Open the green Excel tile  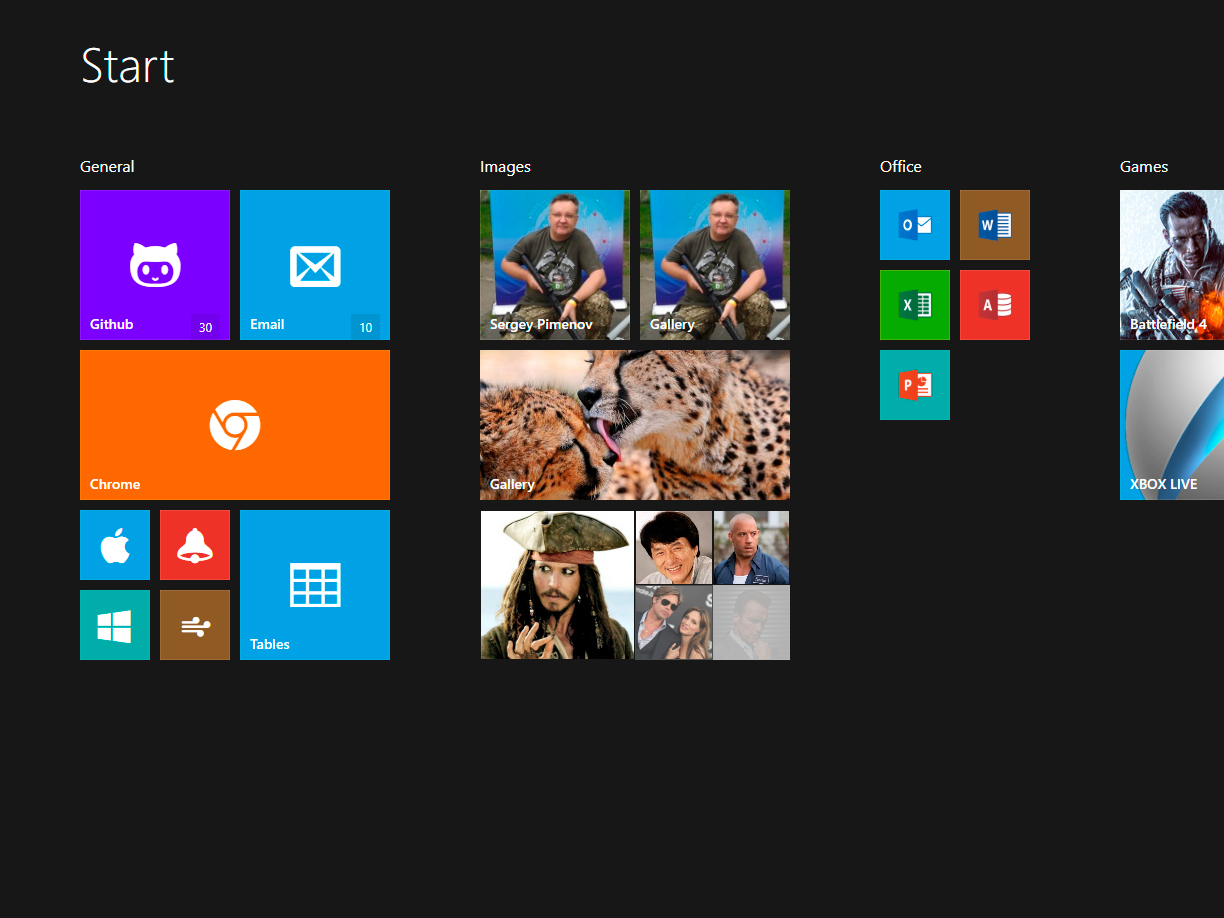(x=915, y=305)
